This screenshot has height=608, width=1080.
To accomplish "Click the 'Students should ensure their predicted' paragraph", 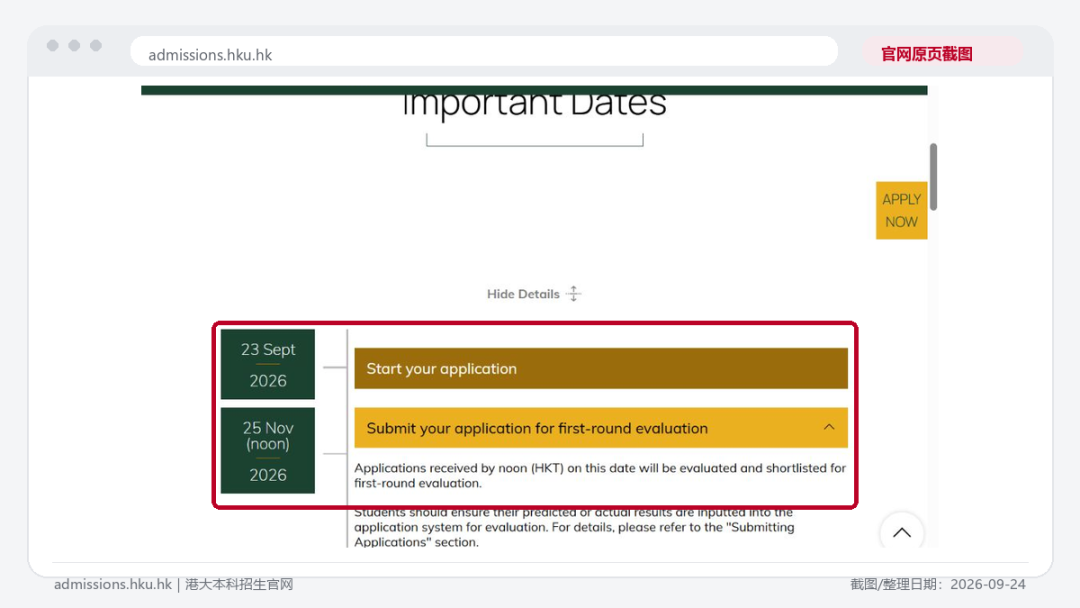I will coord(574,527).
